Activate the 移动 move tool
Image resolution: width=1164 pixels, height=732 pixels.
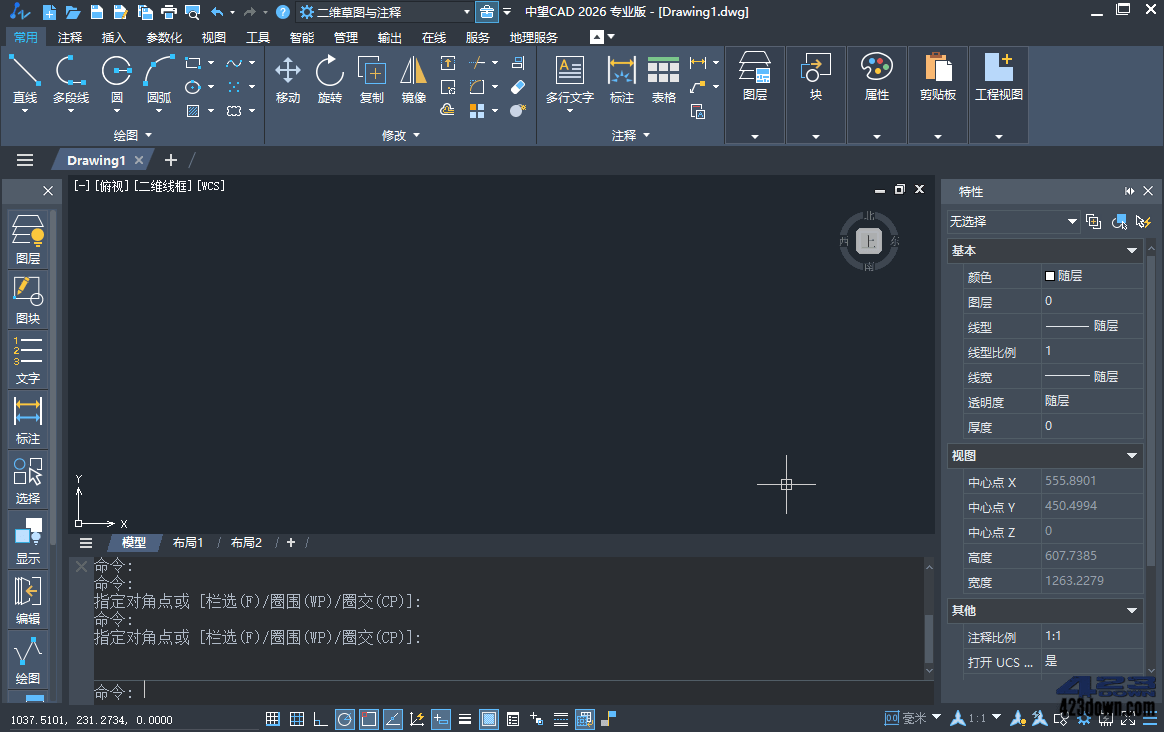(287, 80)
